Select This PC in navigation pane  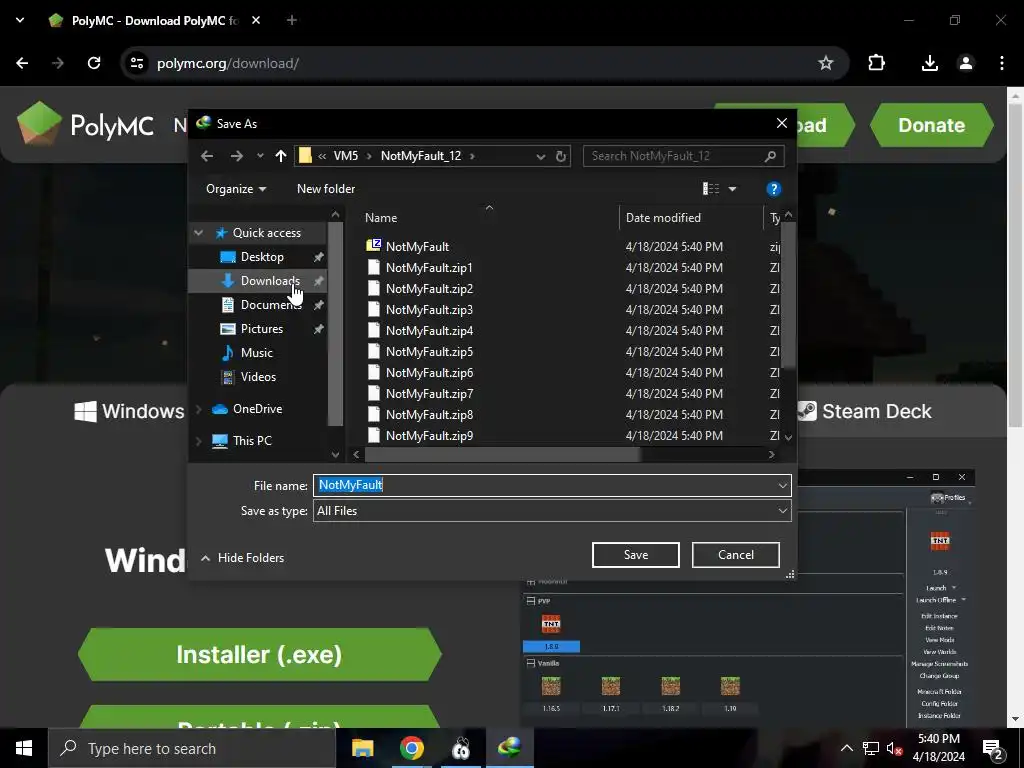251,441
